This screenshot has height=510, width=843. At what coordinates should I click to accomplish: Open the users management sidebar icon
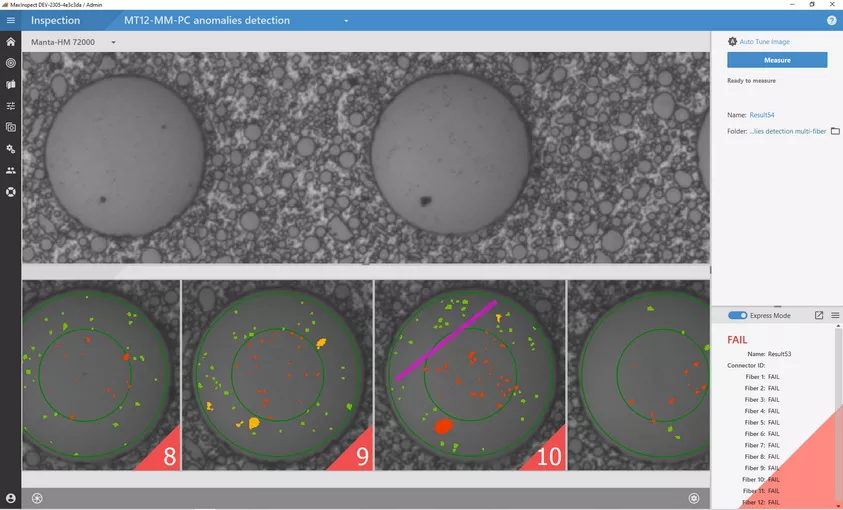pyautogui.click(x=10, y=170)
